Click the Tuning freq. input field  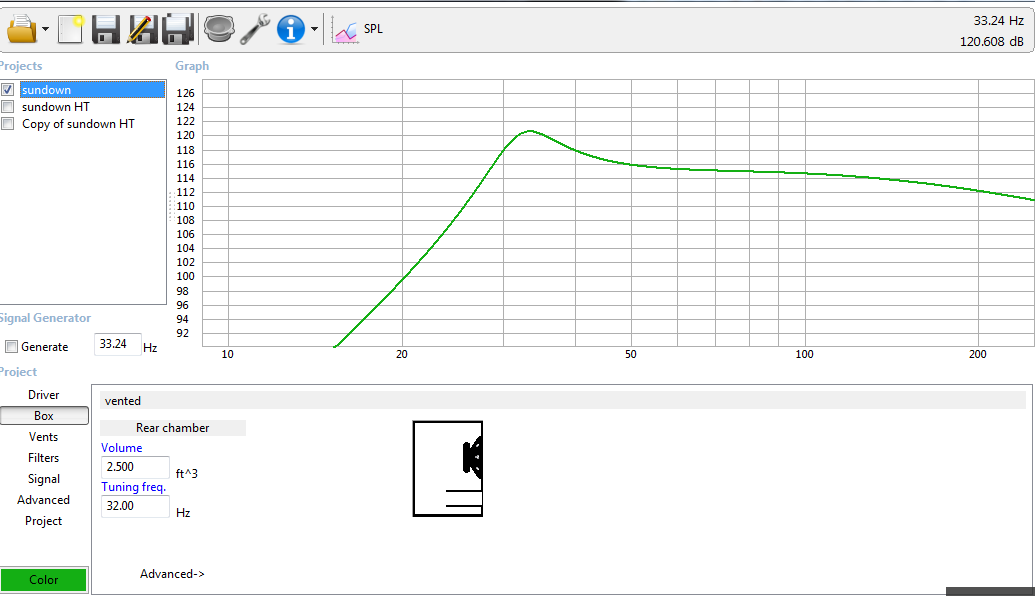click(135, 506)
